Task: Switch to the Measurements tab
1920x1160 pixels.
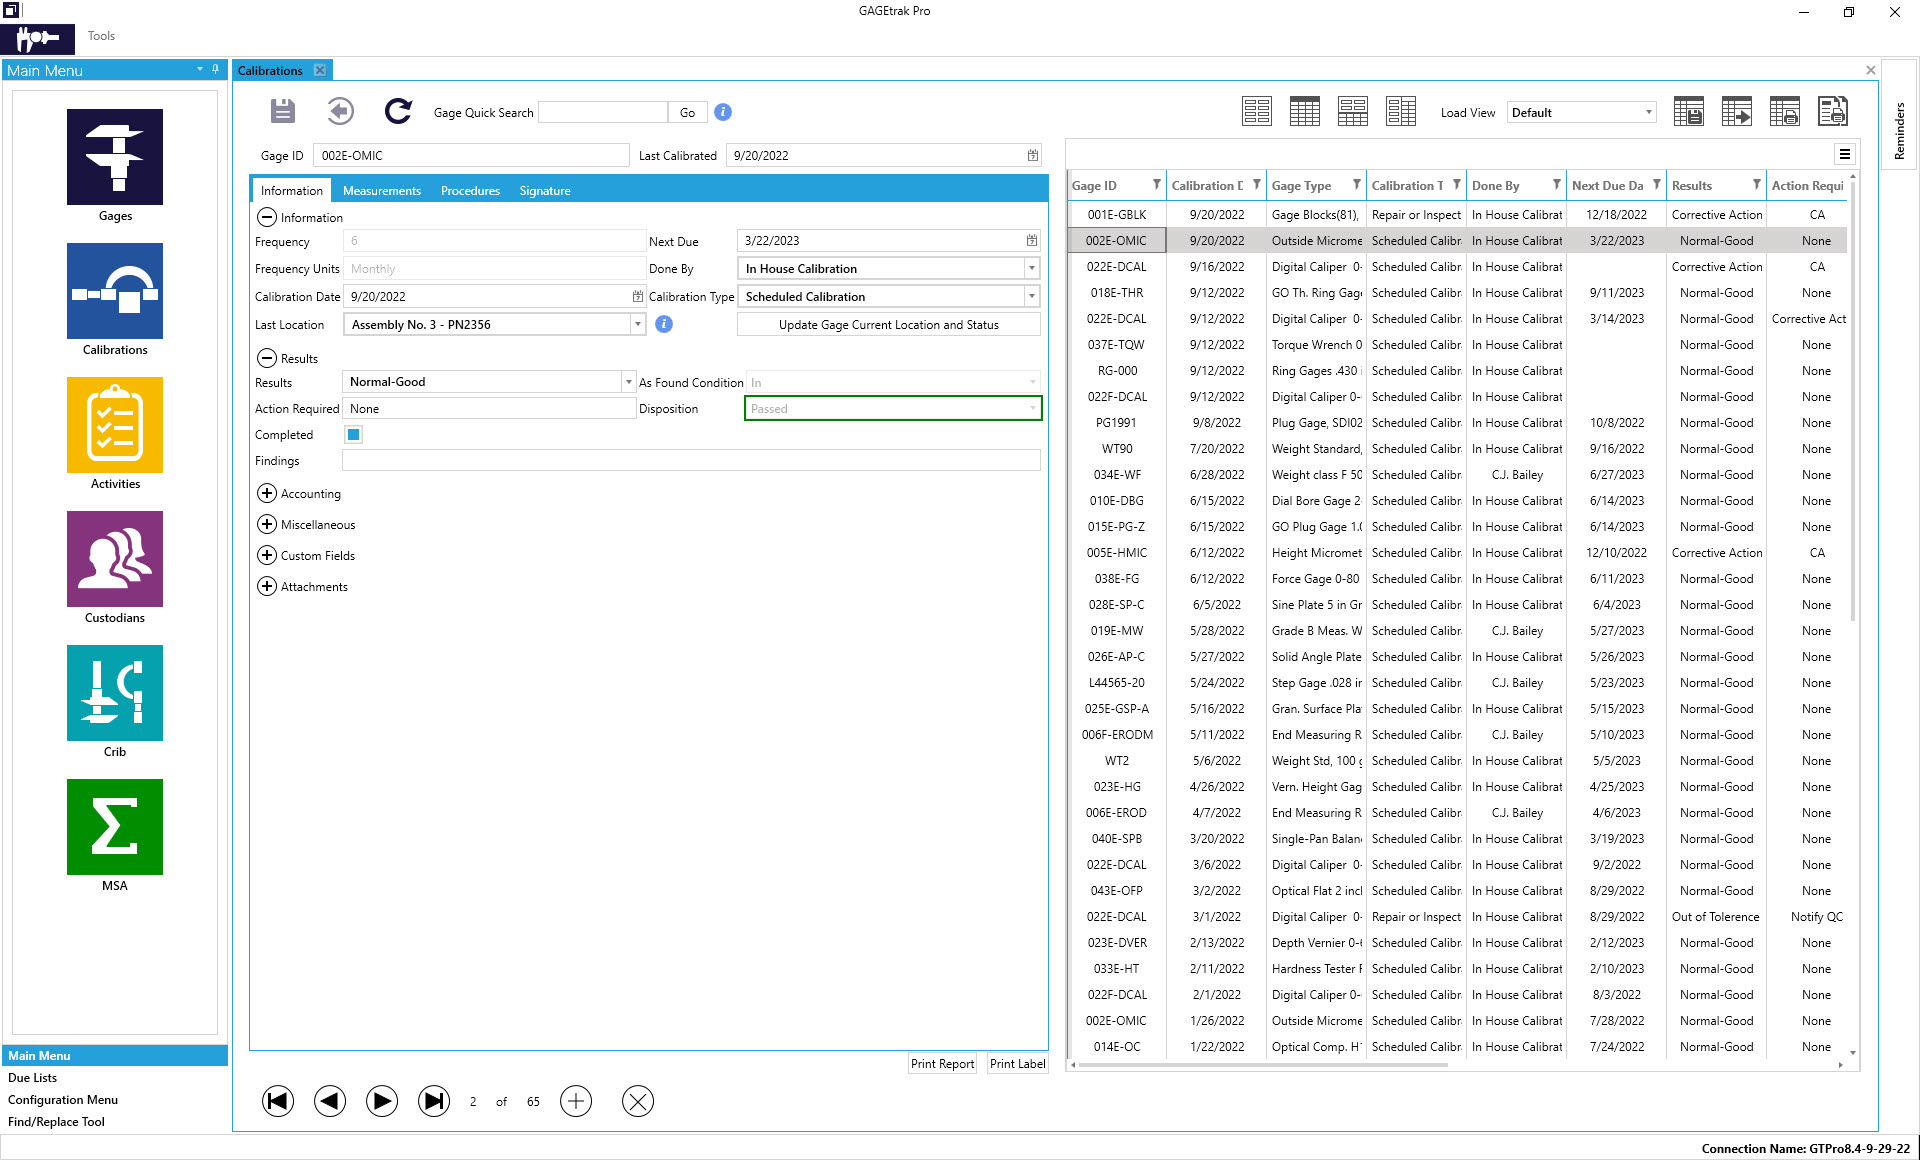Action: pyautogui.click(x=379, y=191)
